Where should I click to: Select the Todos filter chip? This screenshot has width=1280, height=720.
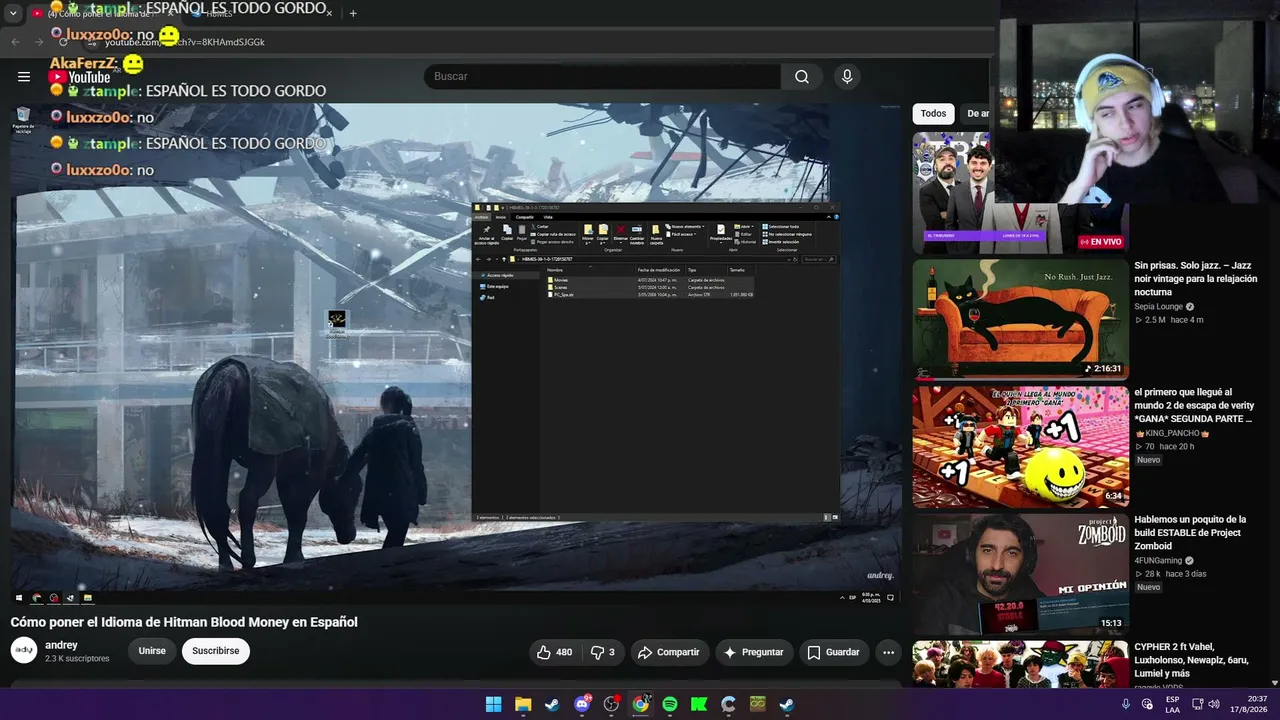(933, 114)
